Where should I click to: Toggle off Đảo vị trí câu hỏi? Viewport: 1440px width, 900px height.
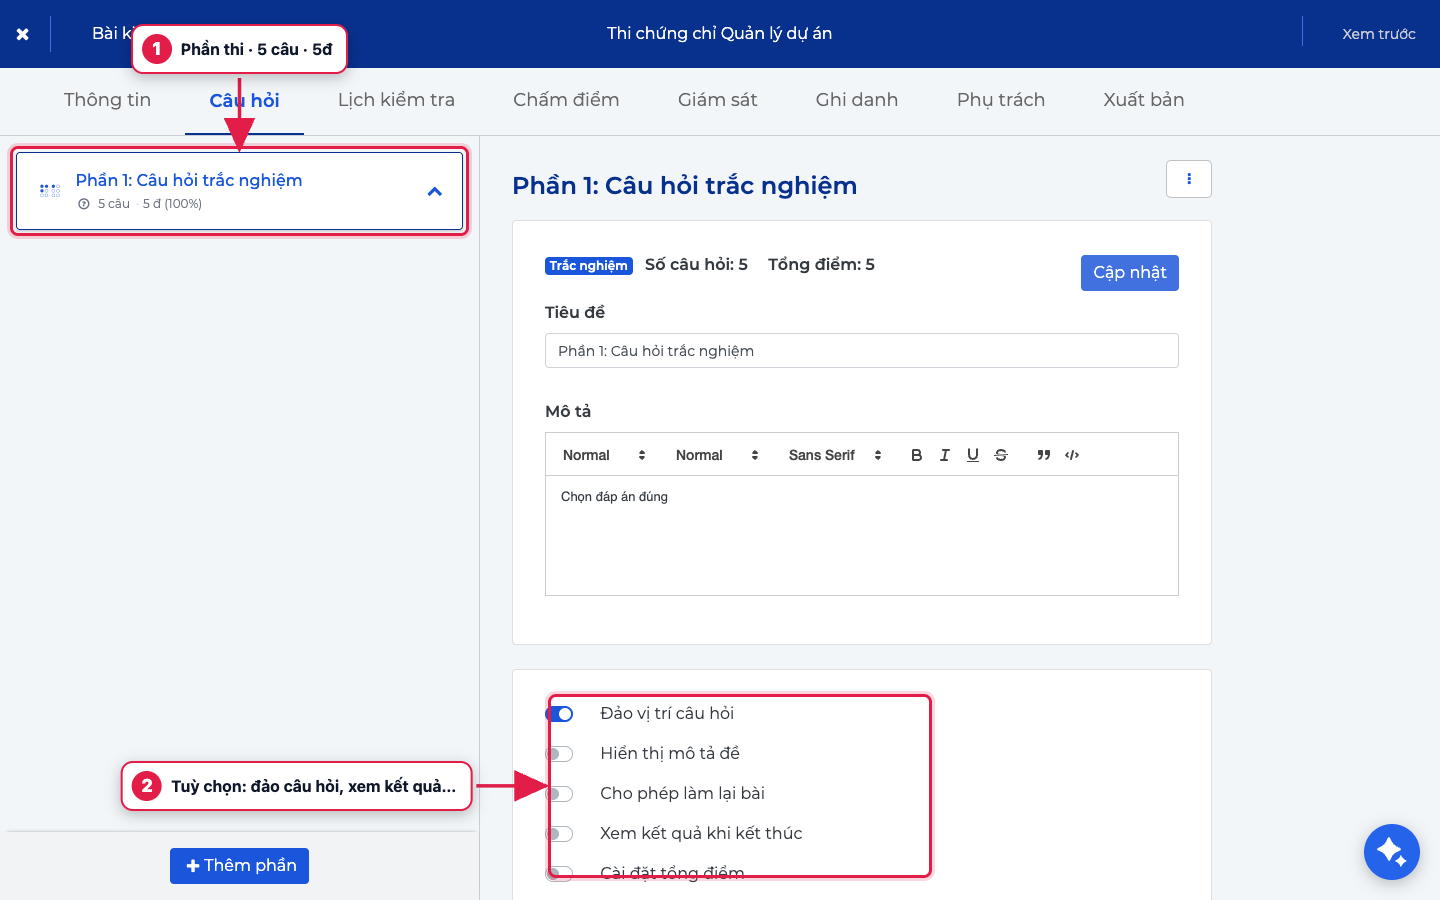click(x=559, y=714)
